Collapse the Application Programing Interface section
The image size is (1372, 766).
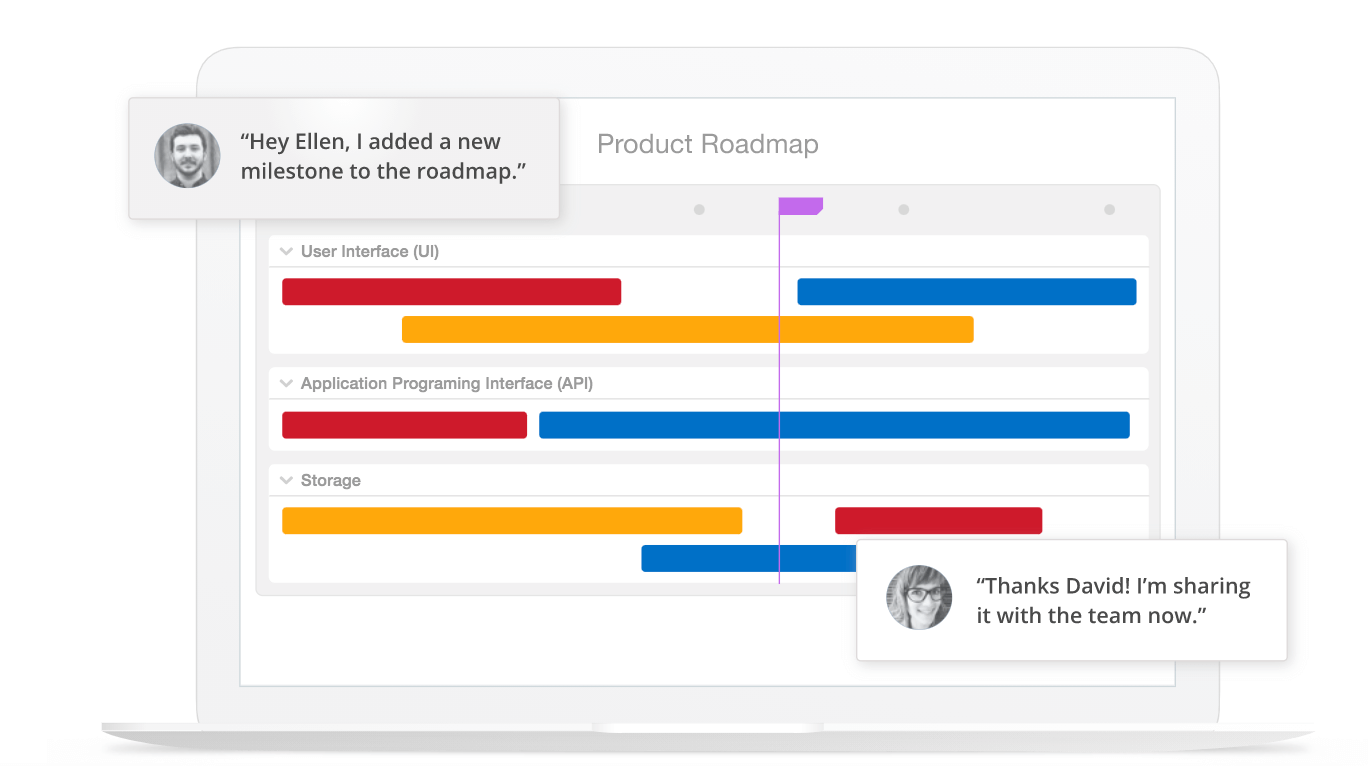(x=286, y=383)
